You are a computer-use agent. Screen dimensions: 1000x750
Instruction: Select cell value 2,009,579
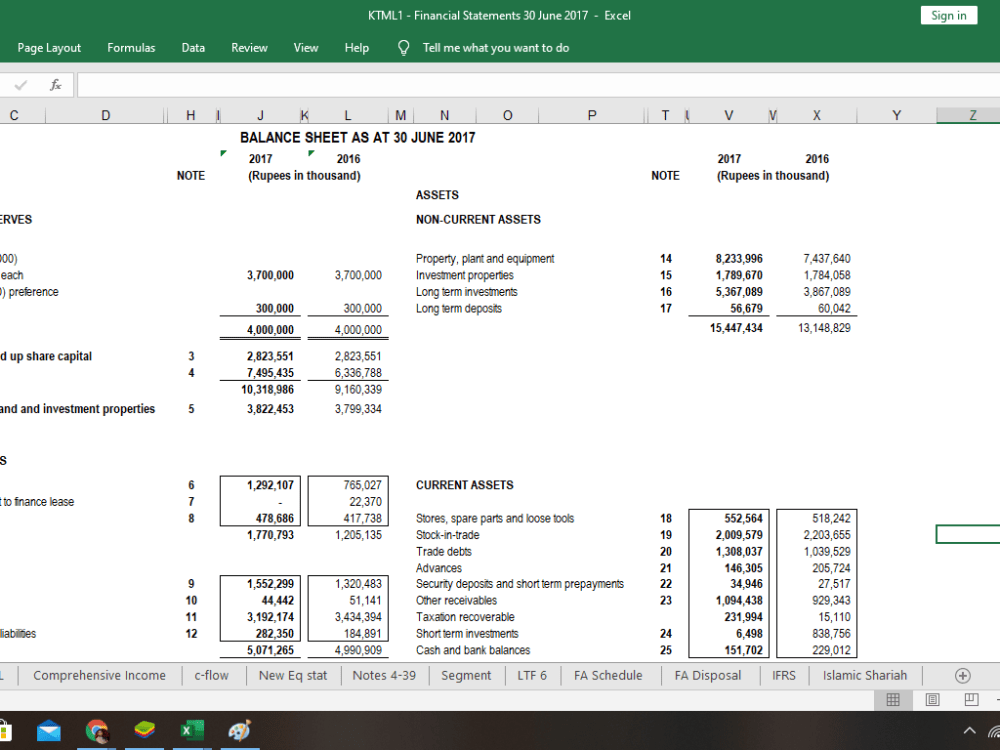click(x=739, y=534)
